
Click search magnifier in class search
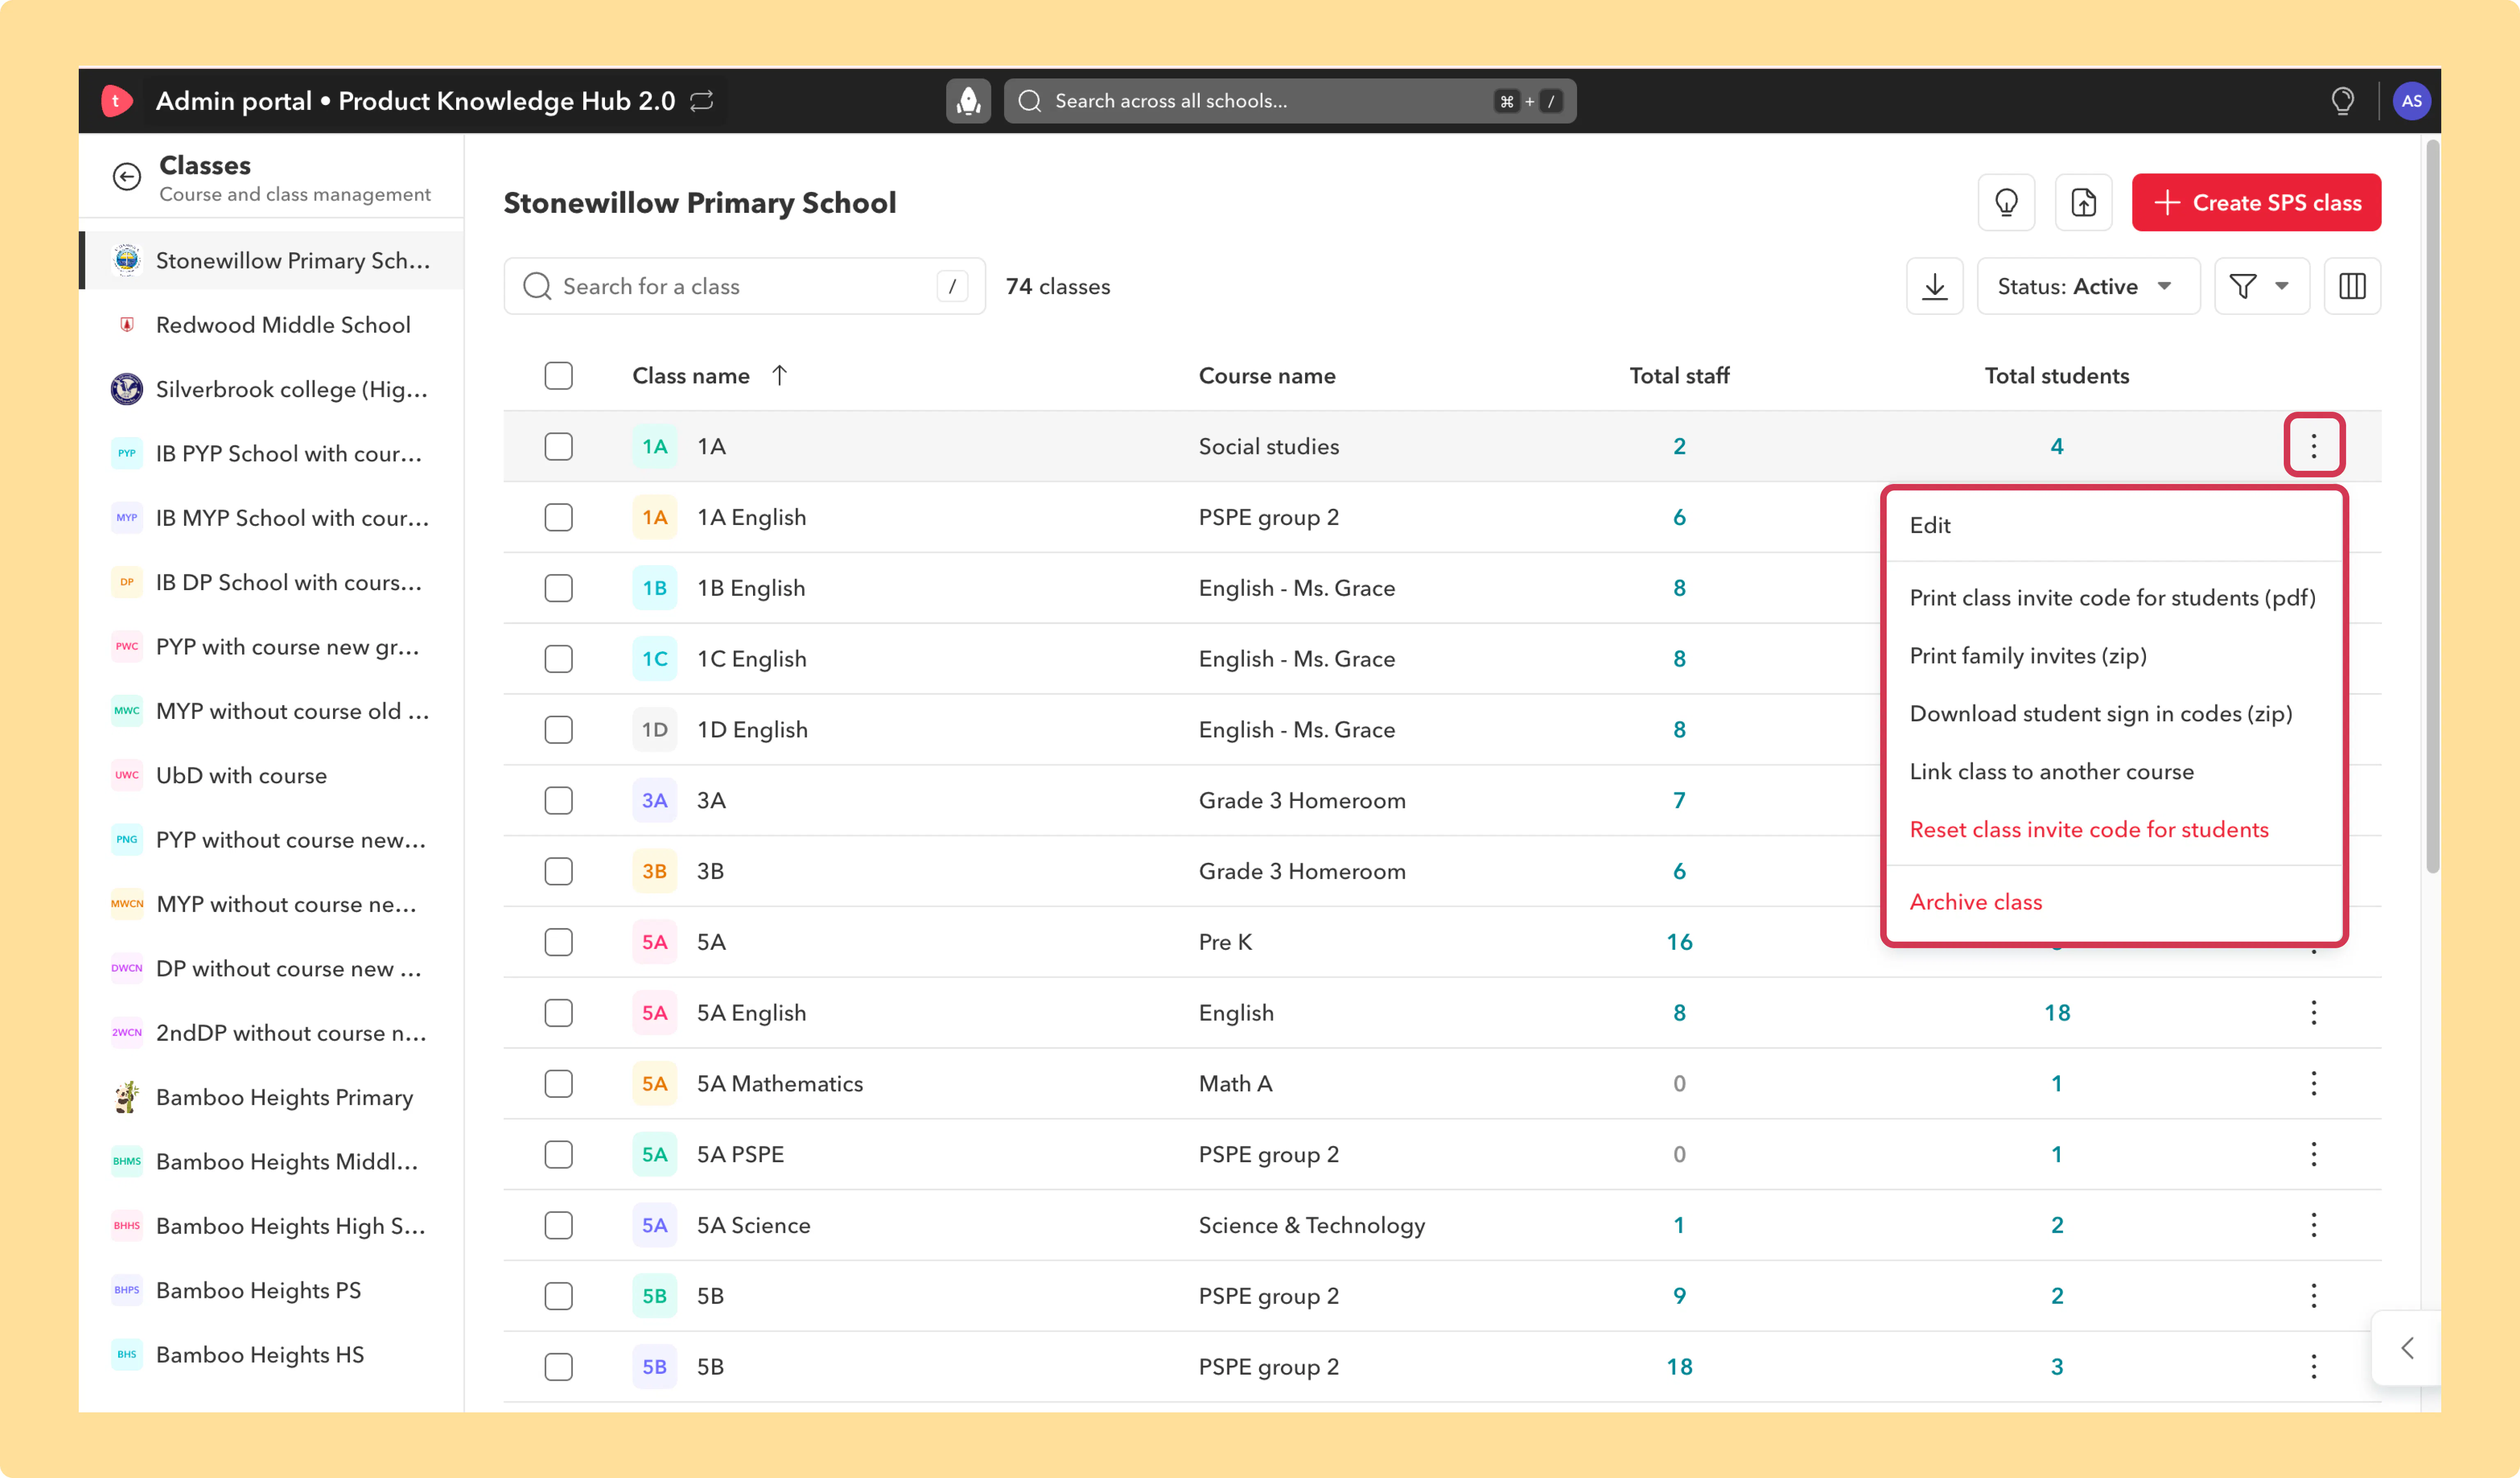point(537,286)
